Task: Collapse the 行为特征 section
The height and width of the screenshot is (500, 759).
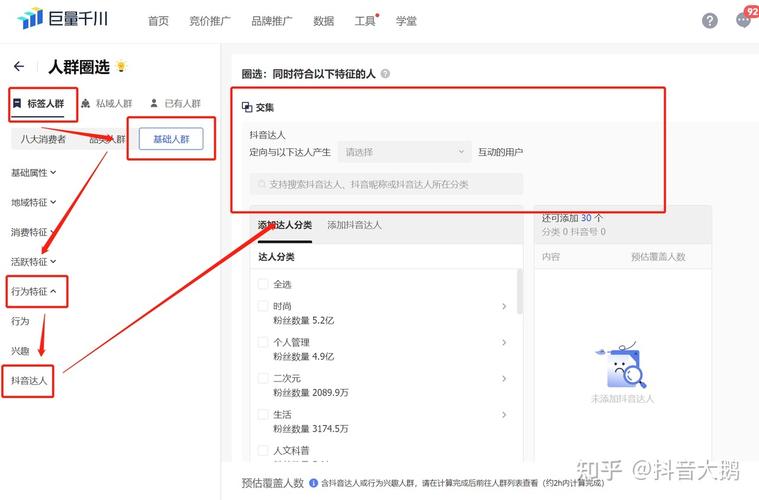Action: tap(33, 291)
